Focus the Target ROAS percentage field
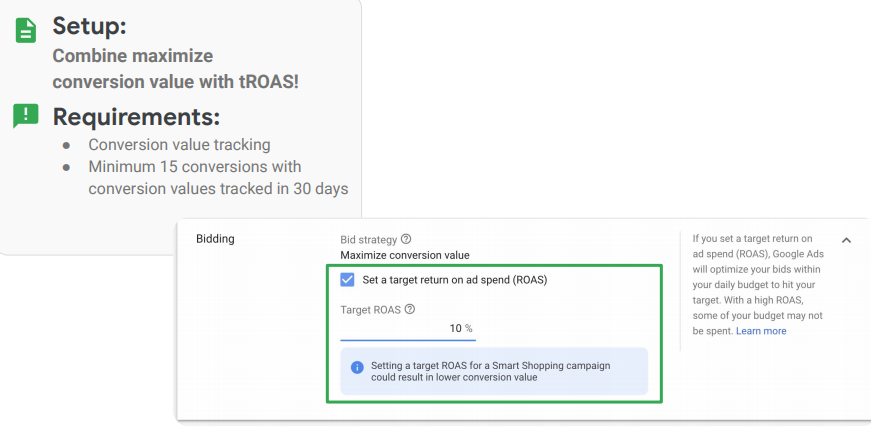871x426 pixels. pos(410,329)
